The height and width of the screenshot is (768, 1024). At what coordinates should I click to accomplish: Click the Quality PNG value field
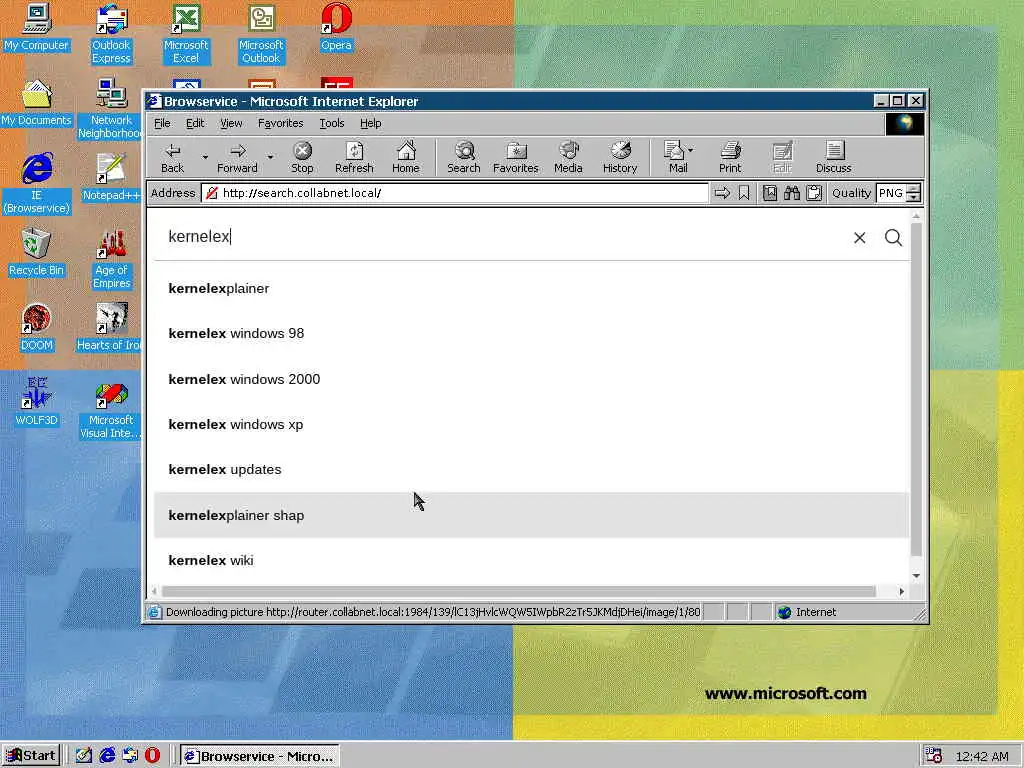(x=891, y=193)
